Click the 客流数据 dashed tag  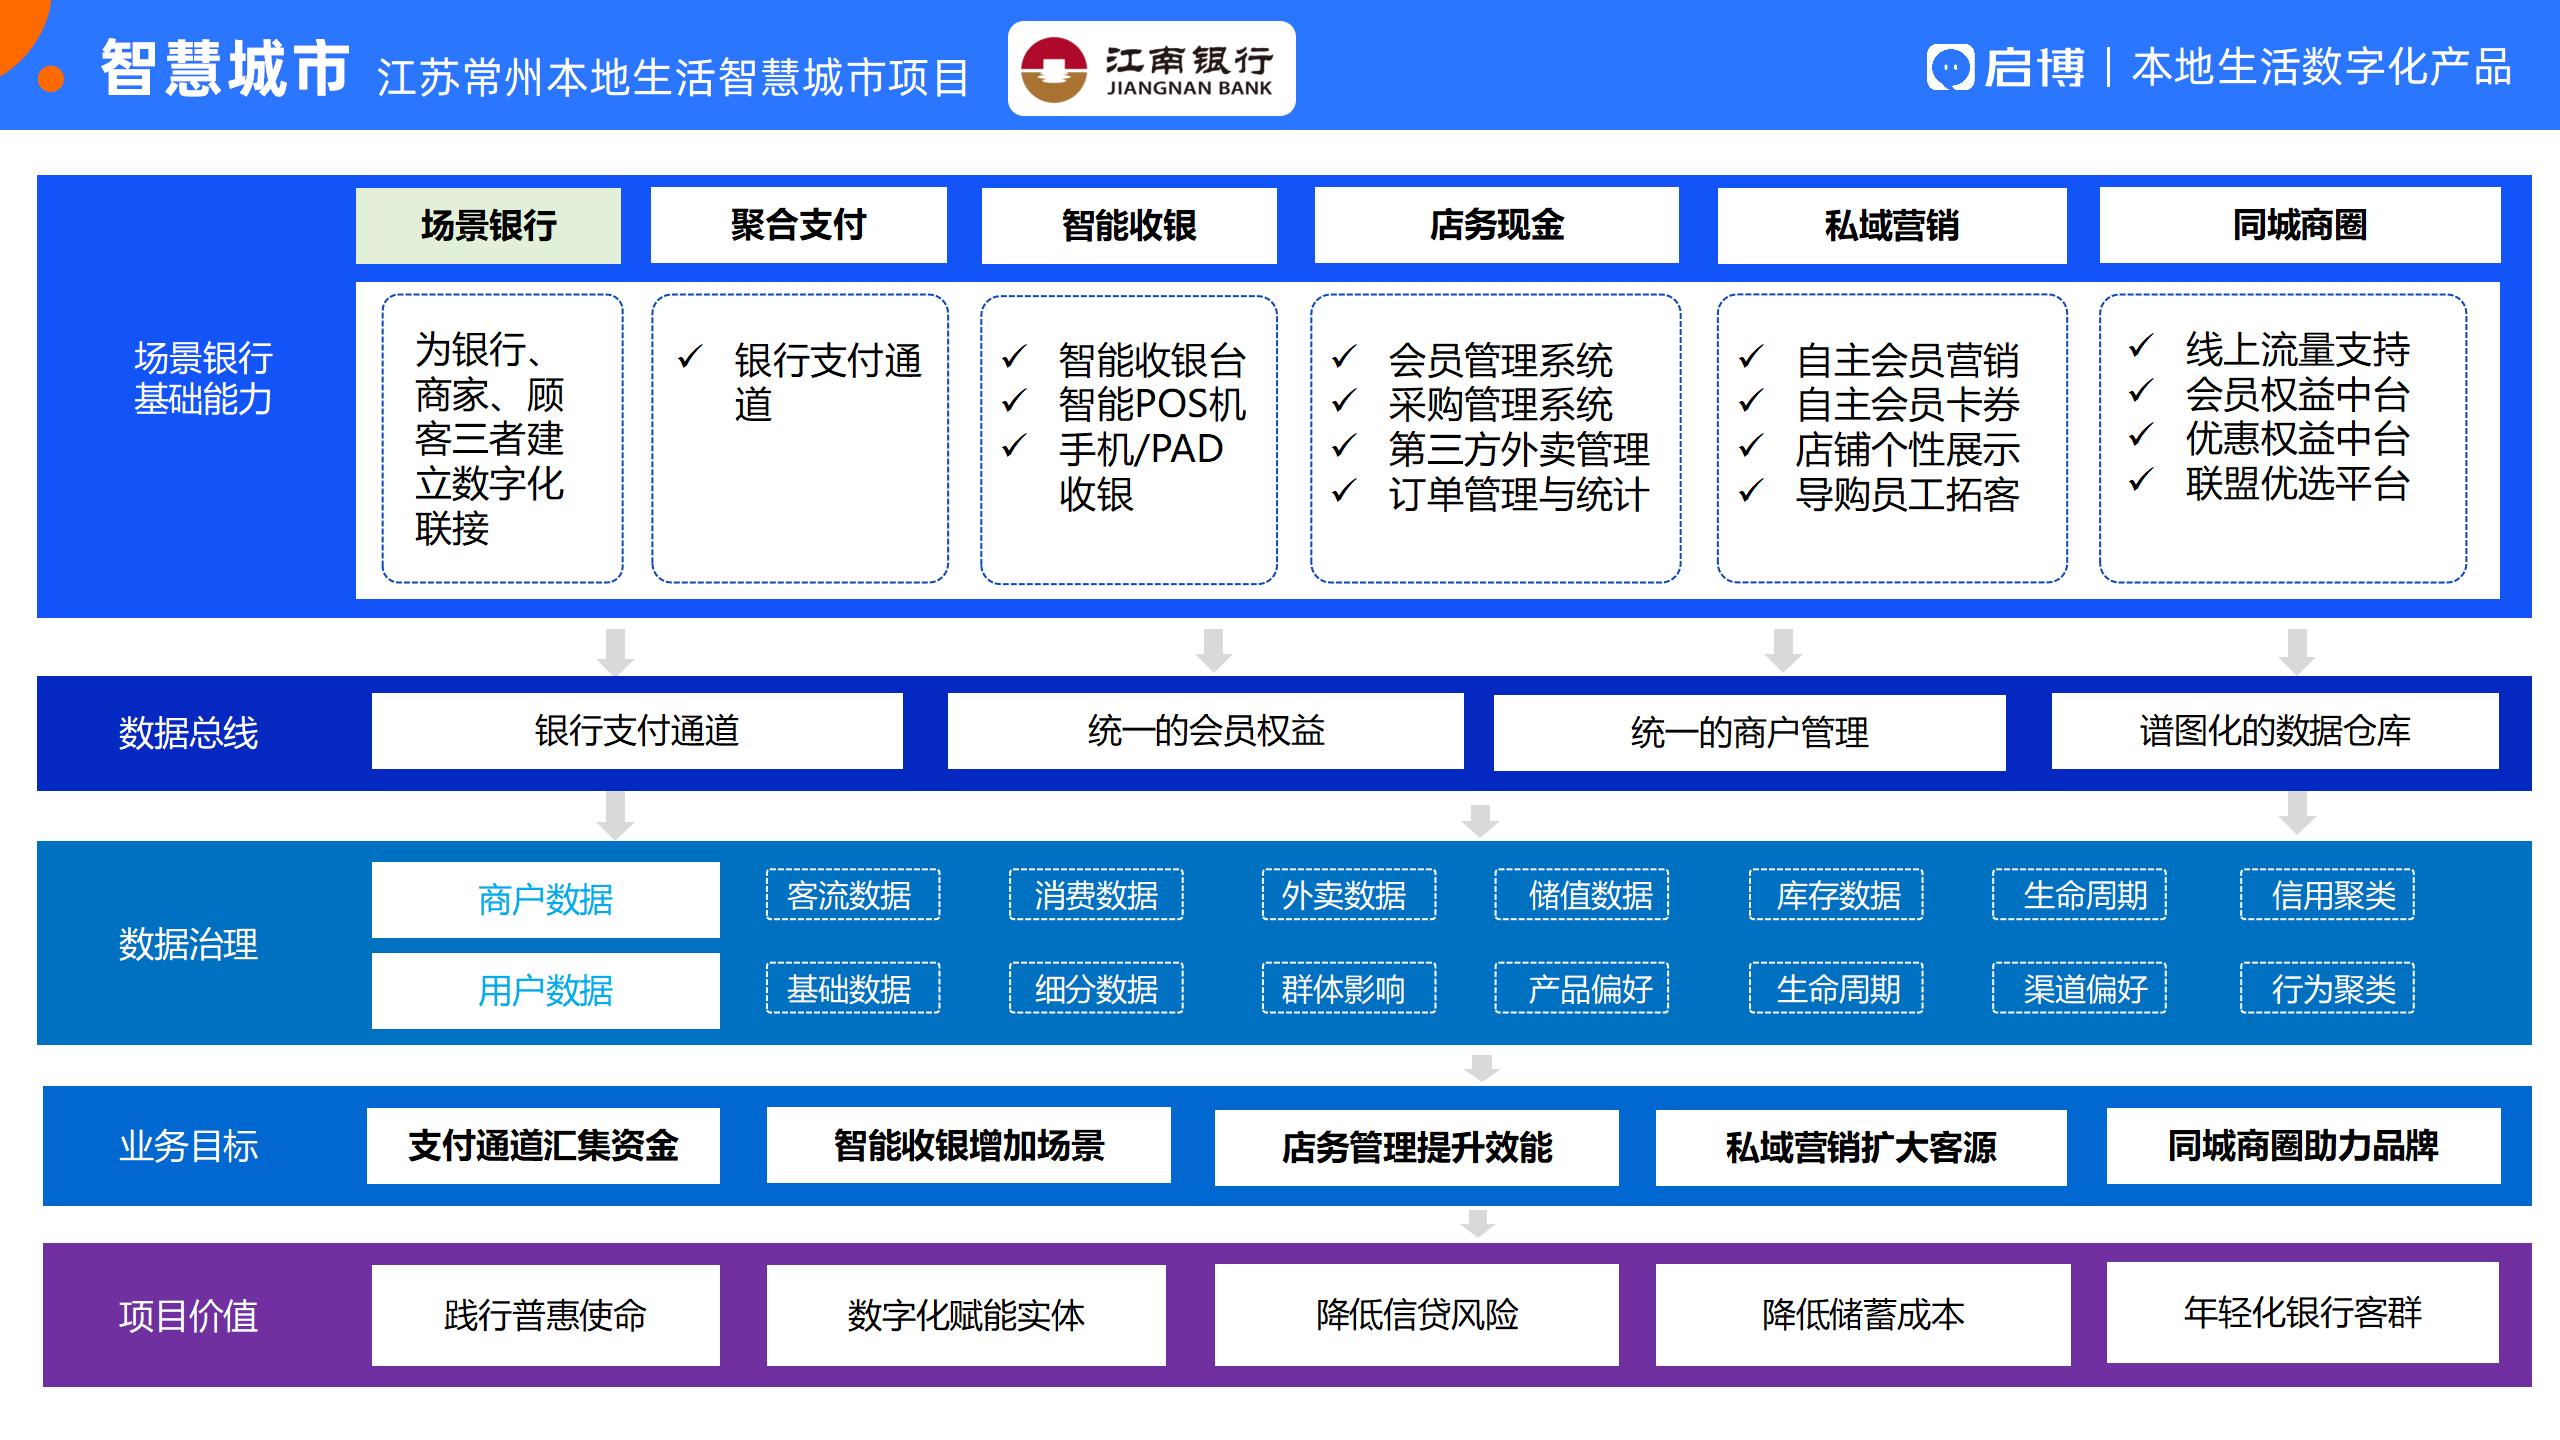tap(852, 895)
